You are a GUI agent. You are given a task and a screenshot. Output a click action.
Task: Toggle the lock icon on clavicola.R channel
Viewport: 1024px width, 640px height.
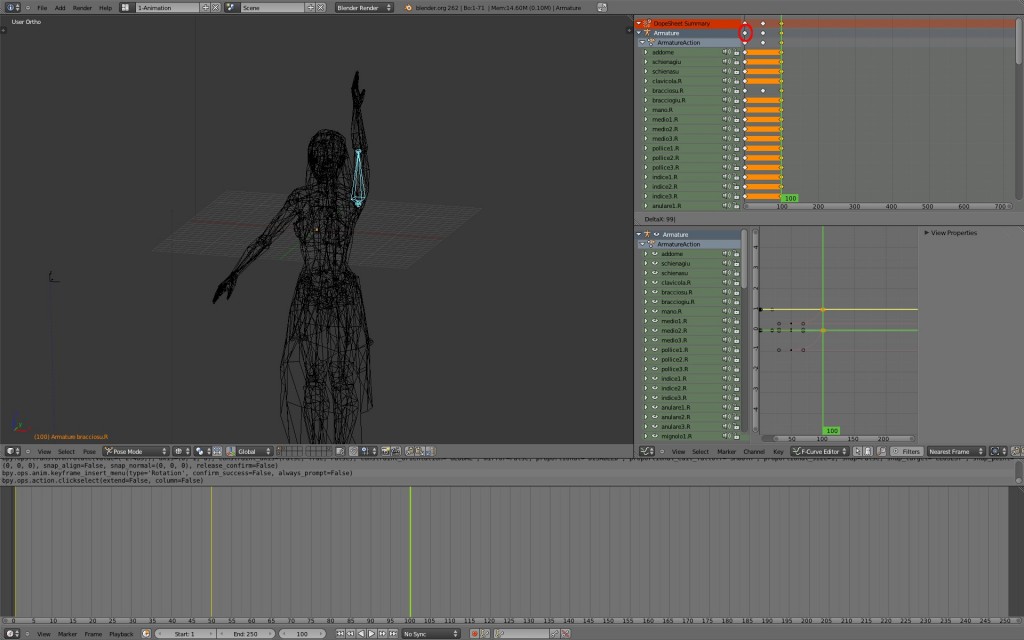[x=737, y=81]
